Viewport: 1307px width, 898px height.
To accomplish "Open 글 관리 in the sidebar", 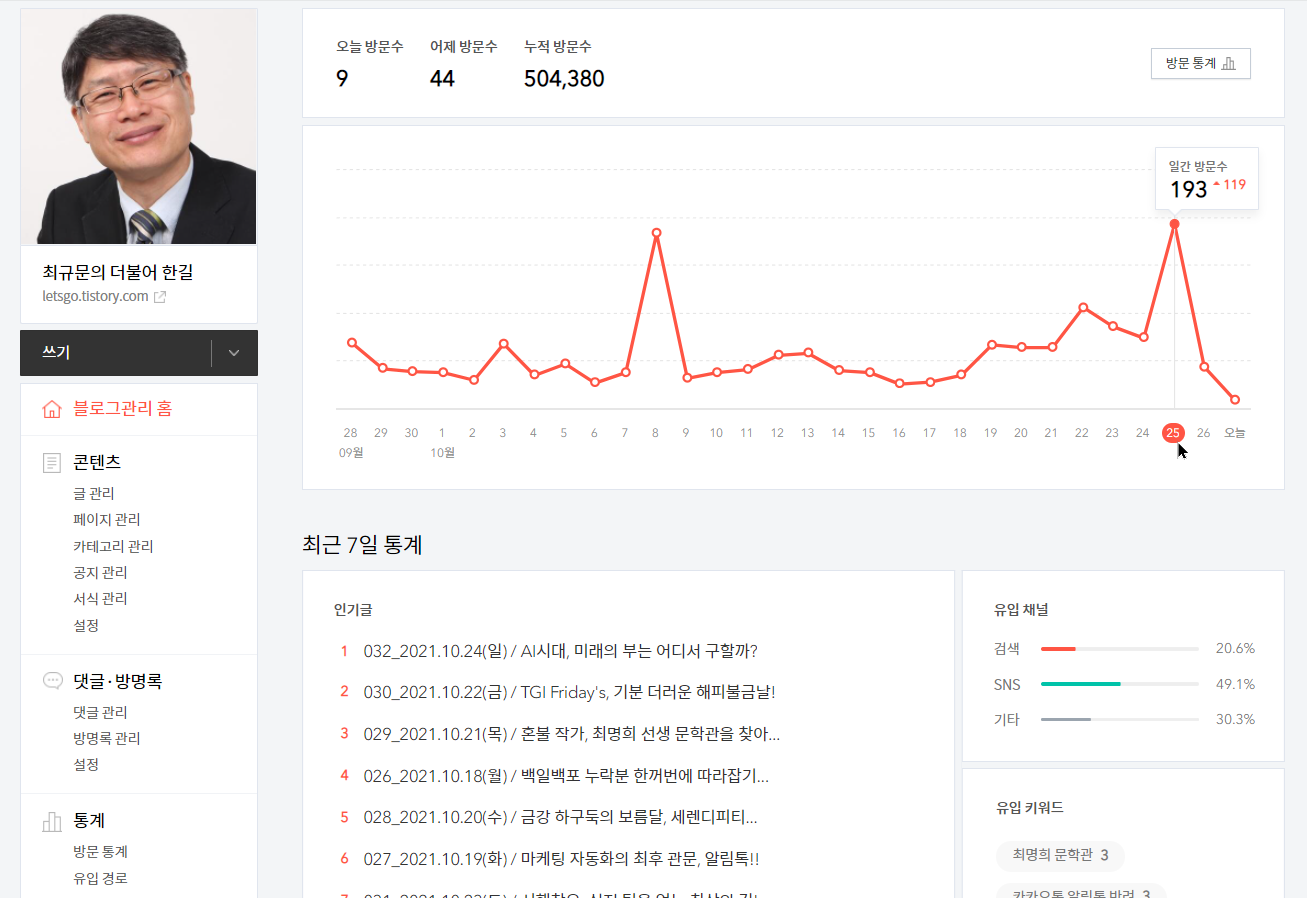I will coord(94,494).
